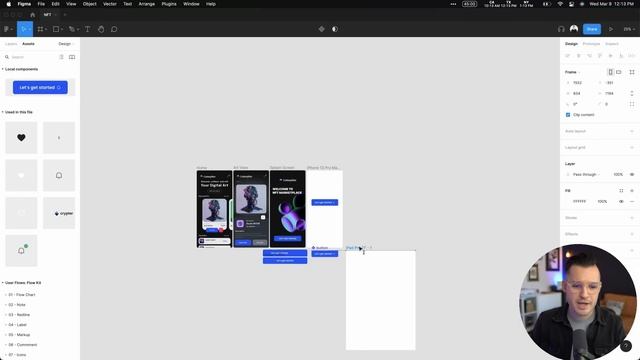Open the zoom level dropdown
Screen dimensions: 640x360
(629, 29)
